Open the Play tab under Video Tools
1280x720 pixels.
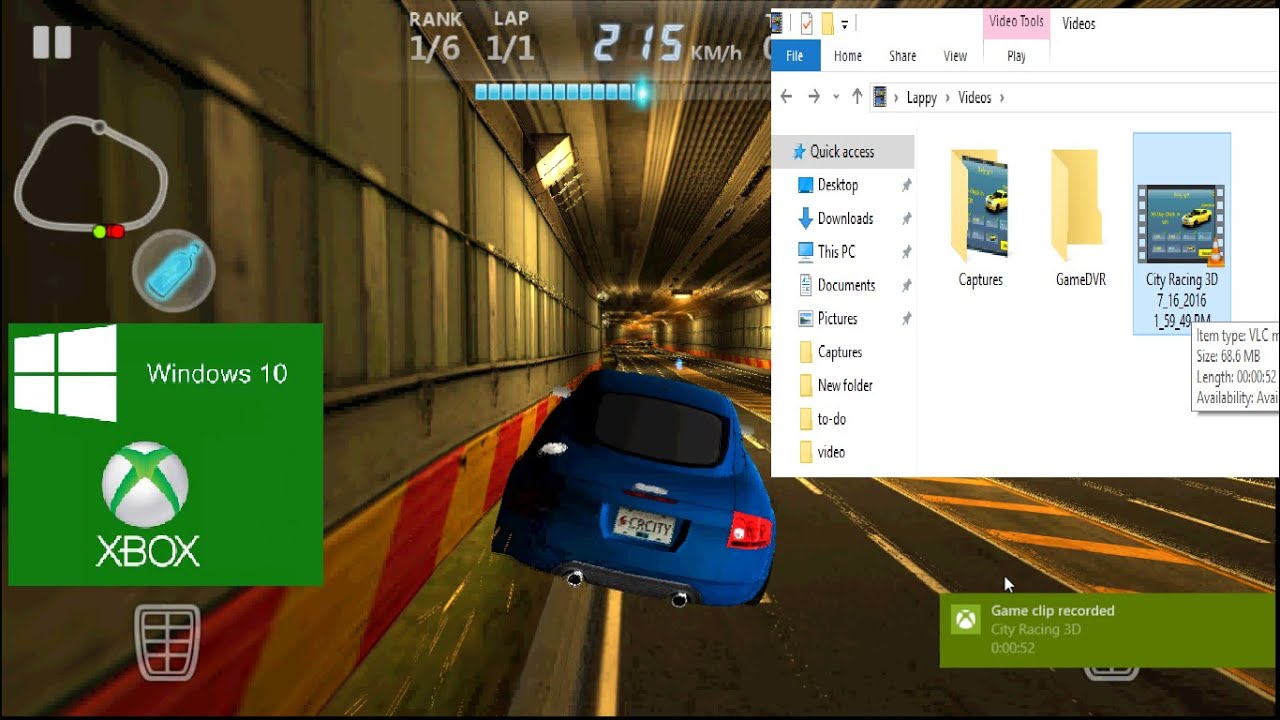click(x=1017, y=56)
